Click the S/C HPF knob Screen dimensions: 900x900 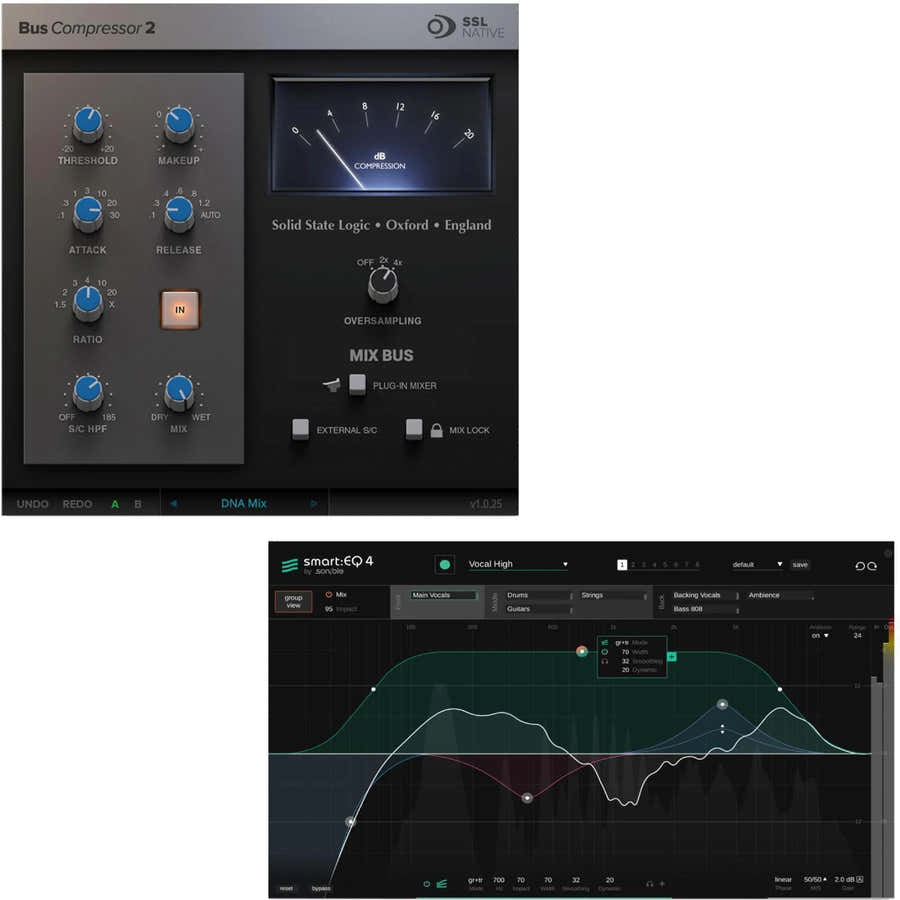click(x=88, y=393)
